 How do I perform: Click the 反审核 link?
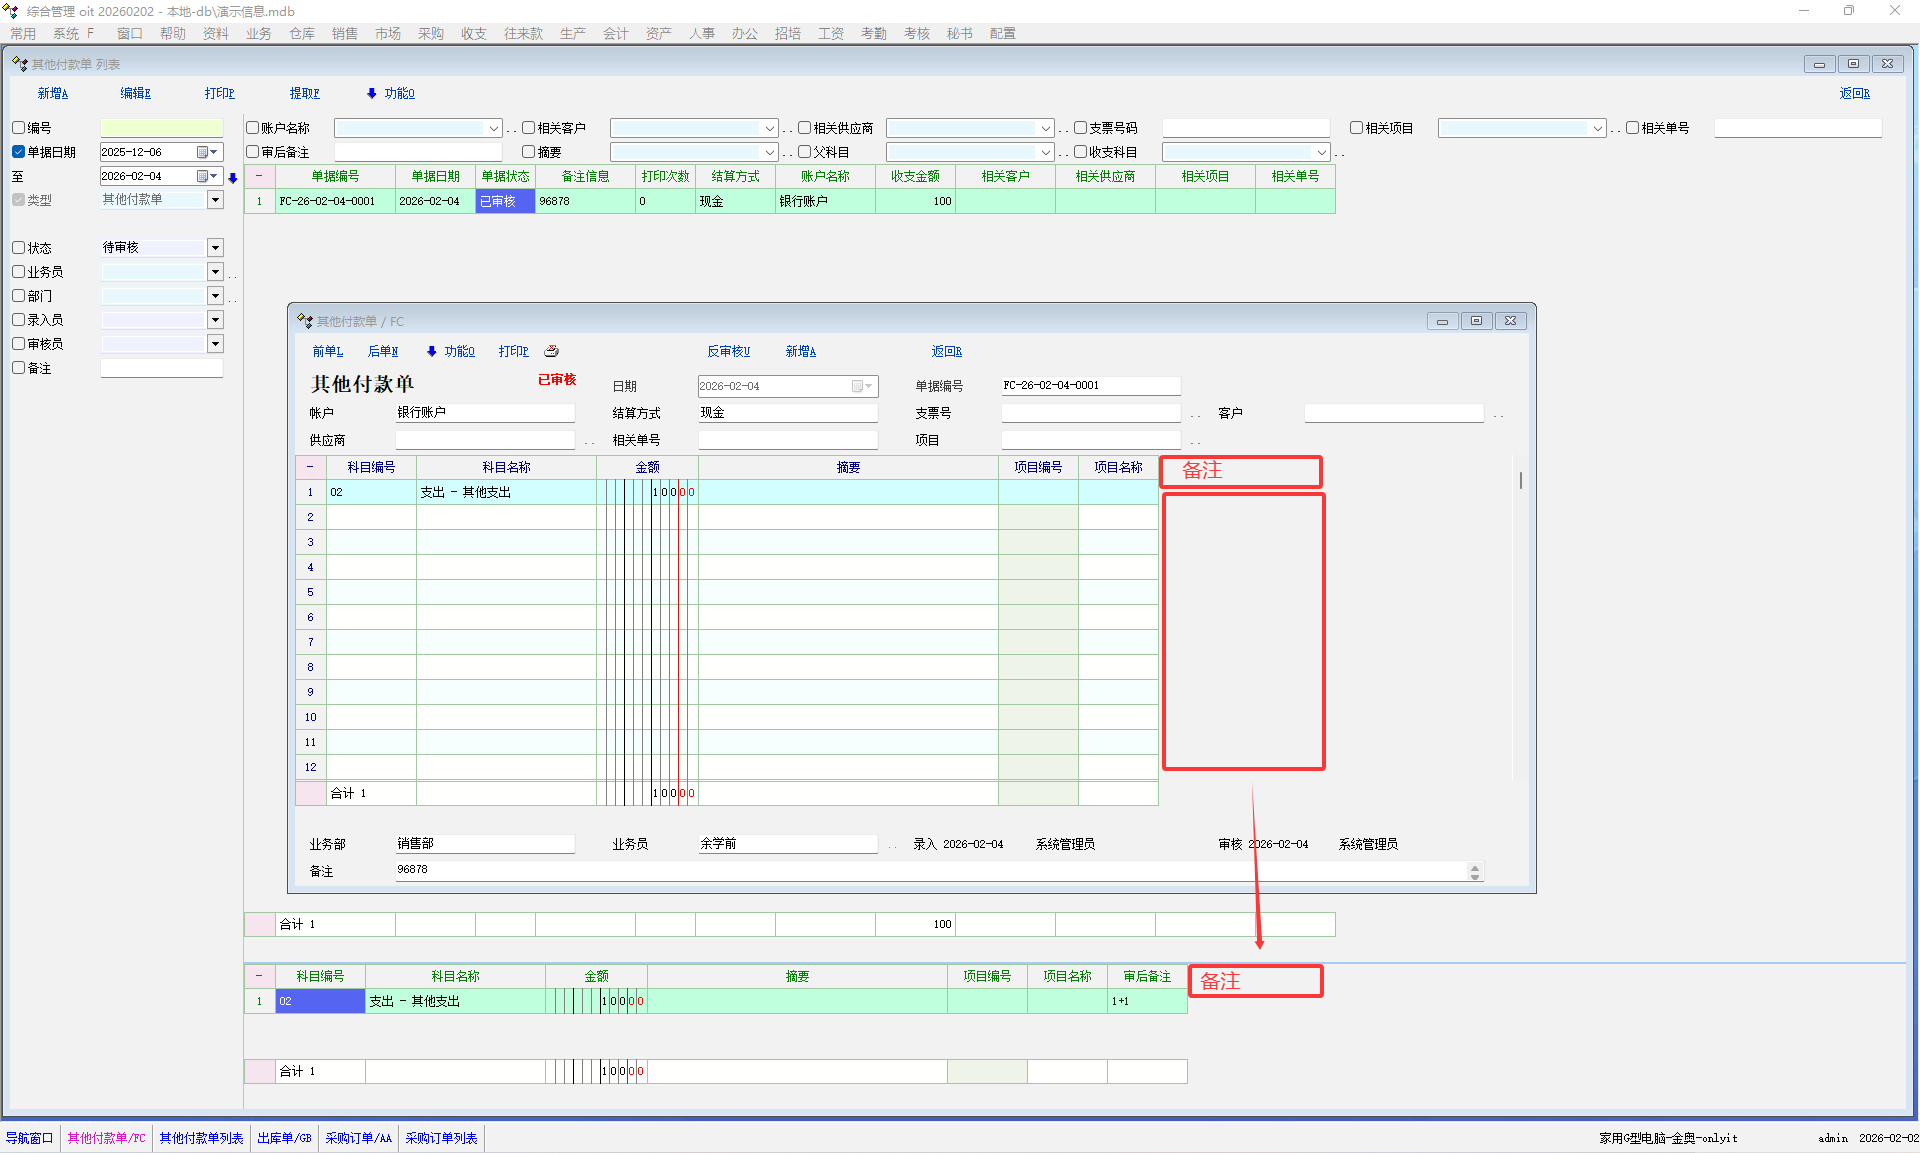click(x=728, y=351)
